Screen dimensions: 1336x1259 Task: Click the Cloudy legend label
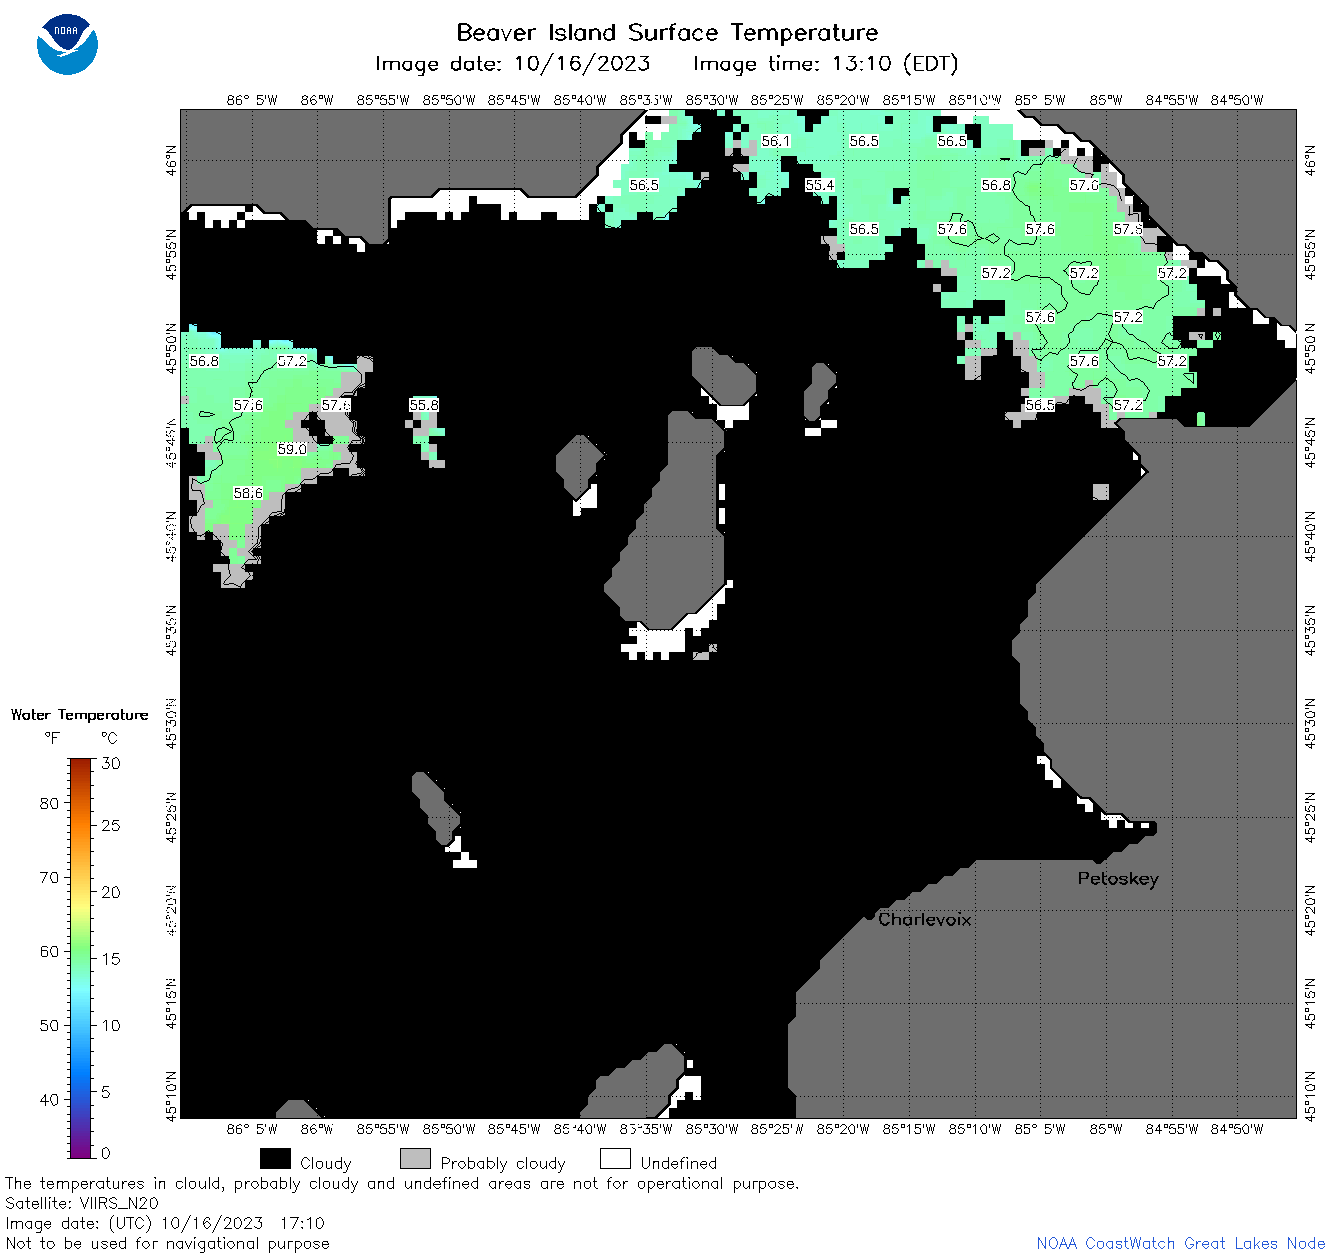pos(326,1163)
